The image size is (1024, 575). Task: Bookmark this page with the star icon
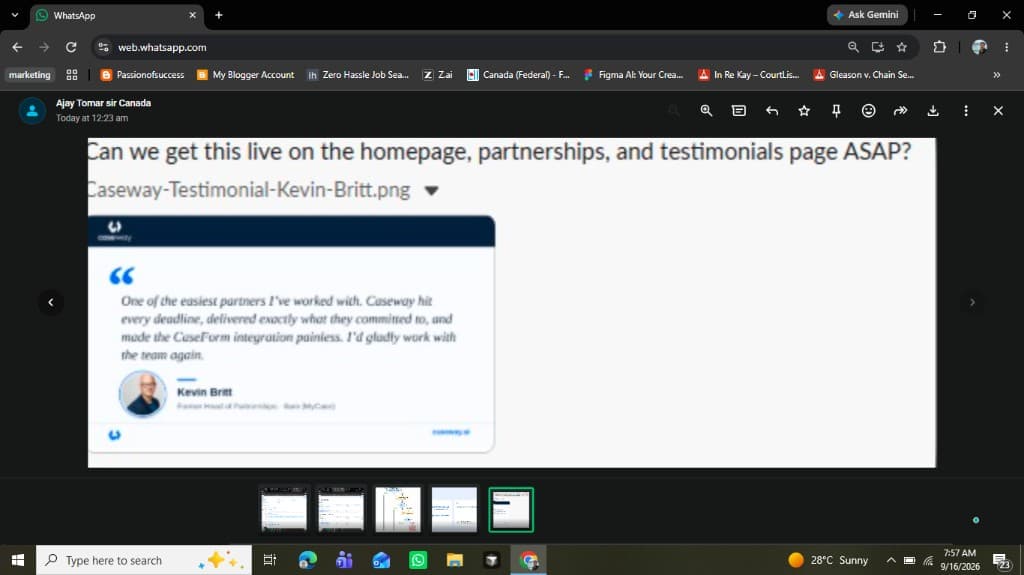click(902, 47)
